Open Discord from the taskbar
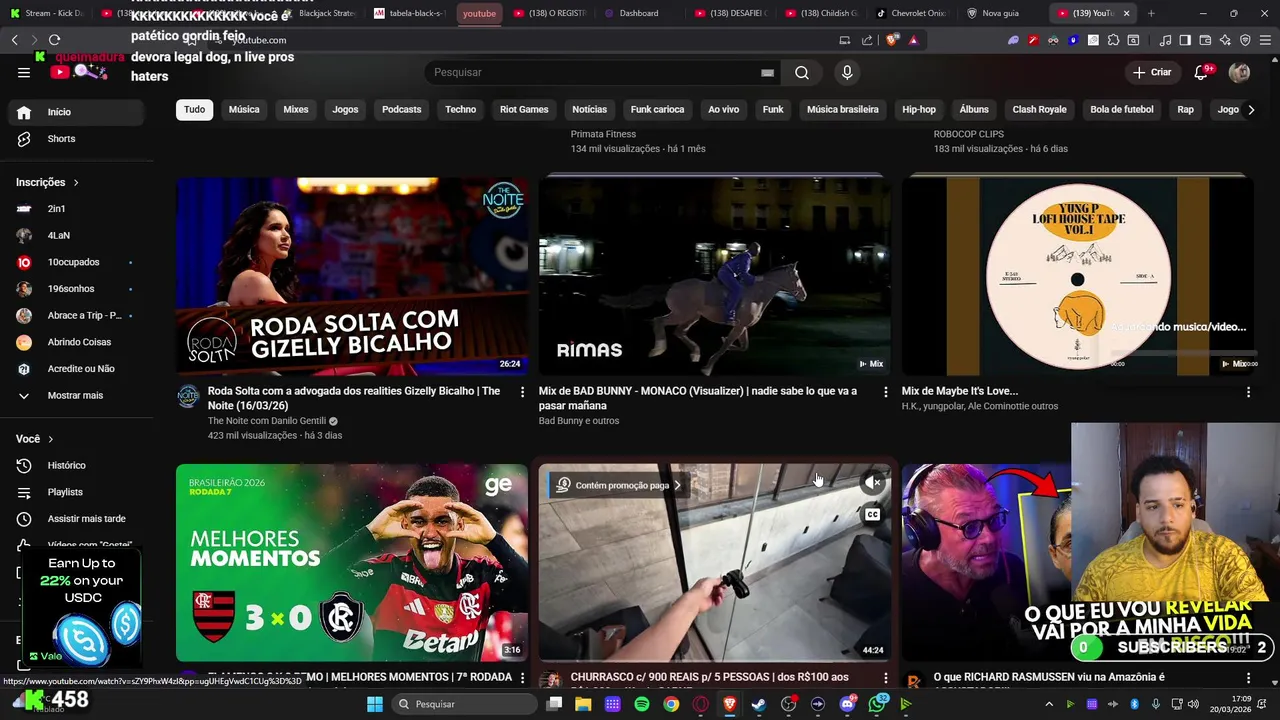 coord(848,704)
